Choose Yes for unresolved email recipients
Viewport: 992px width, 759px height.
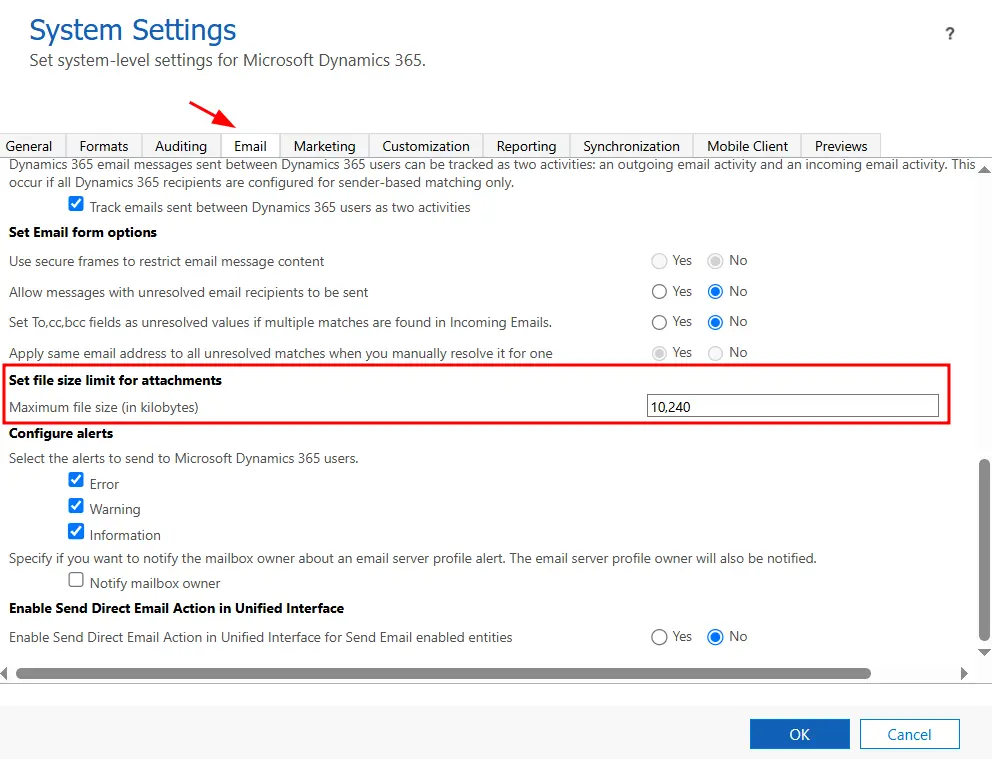(659, 292)
